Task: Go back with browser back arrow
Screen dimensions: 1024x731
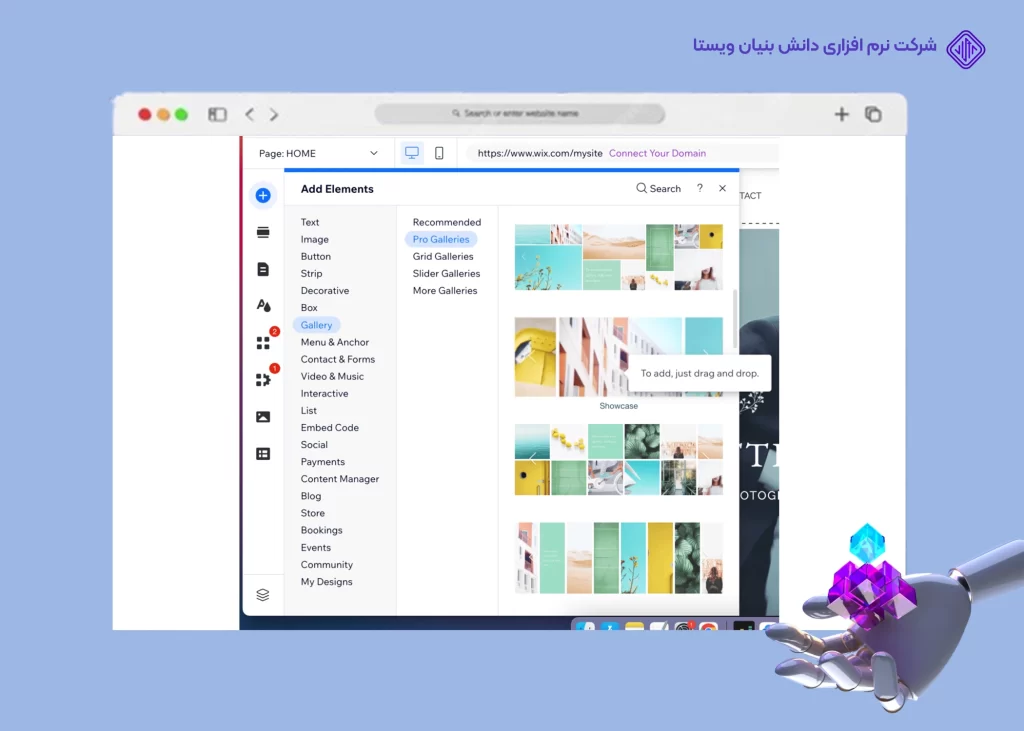Action: (249, 114)
